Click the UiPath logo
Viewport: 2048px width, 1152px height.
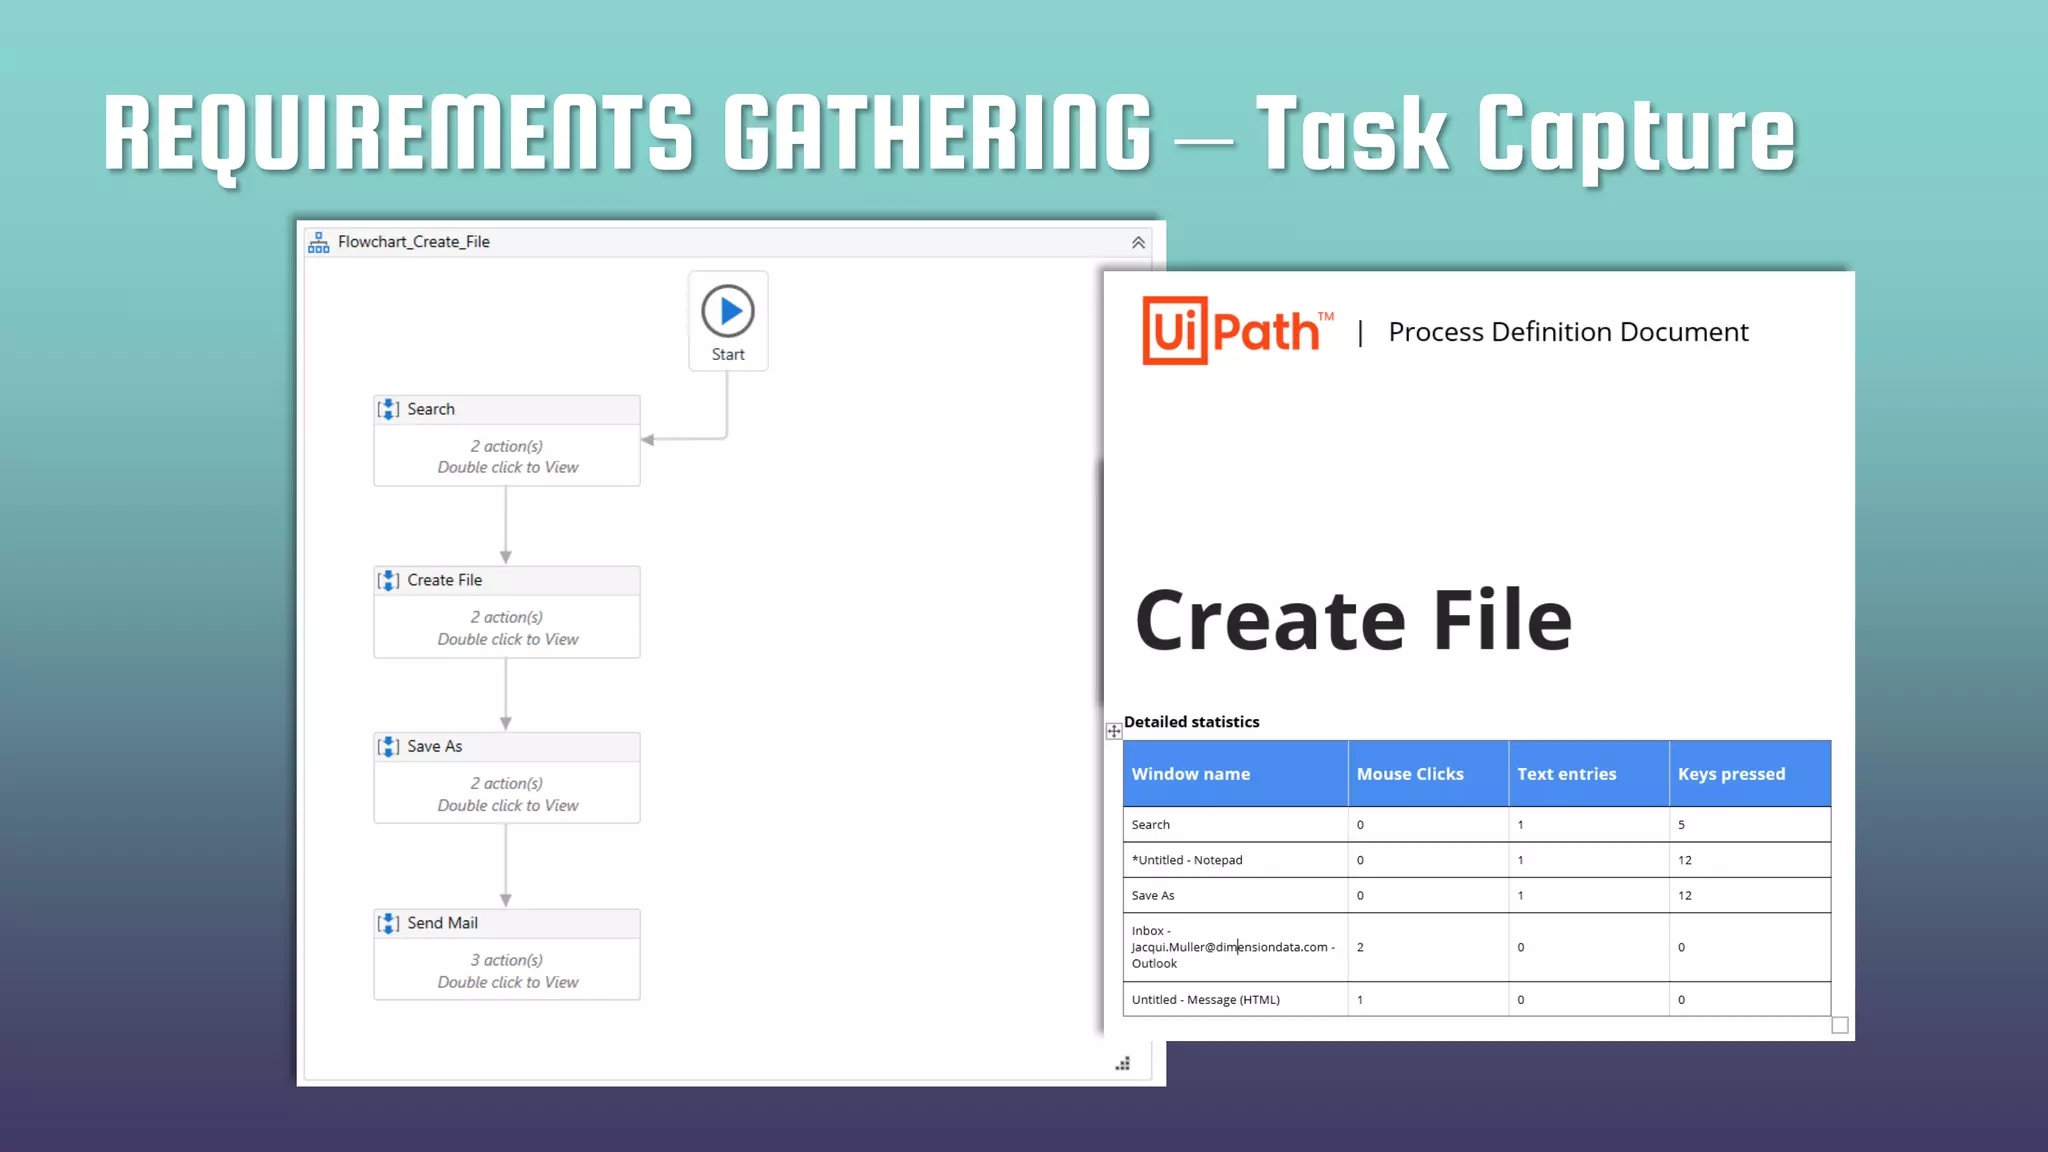coord(1237,331)
